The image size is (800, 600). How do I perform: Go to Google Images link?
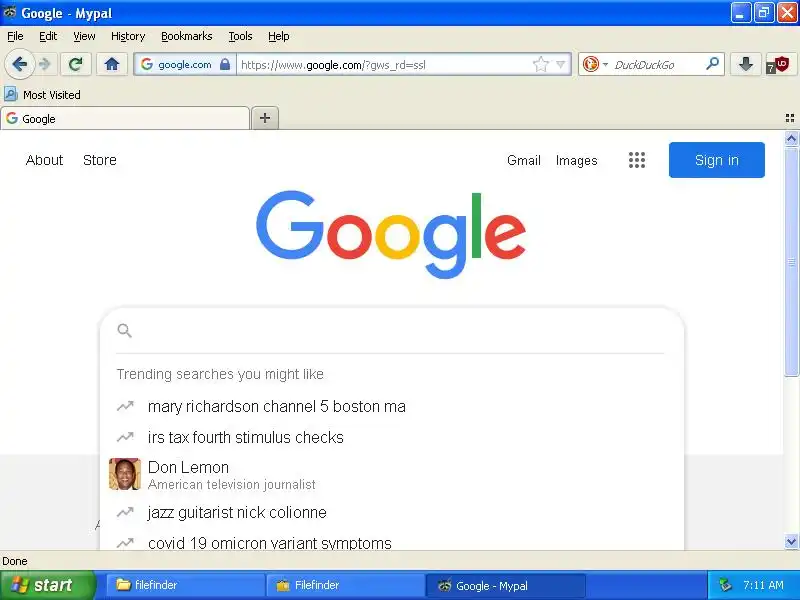tap(577, 160)
